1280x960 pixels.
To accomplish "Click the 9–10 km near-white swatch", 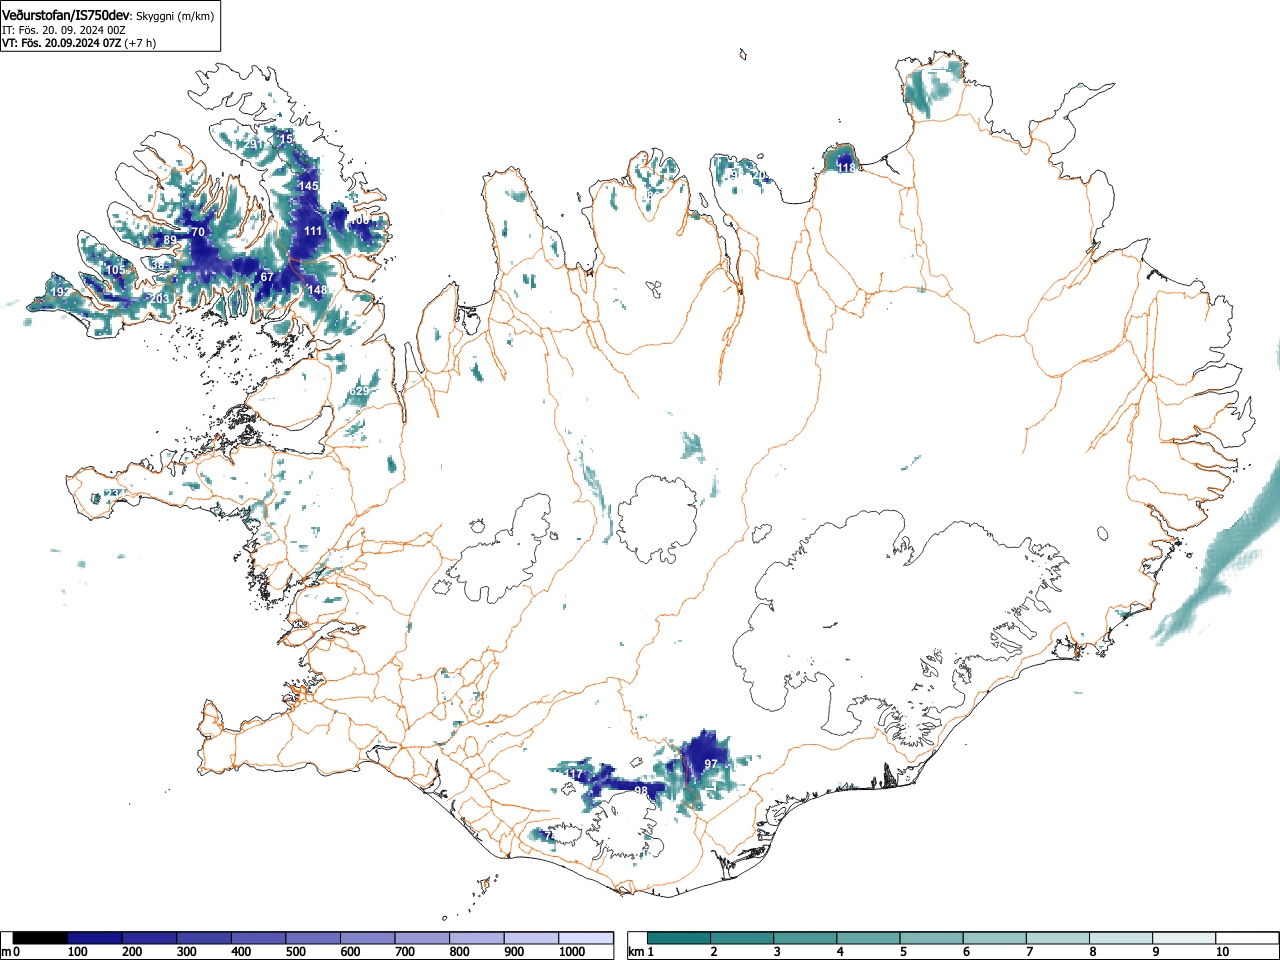I will [1183, 938].
